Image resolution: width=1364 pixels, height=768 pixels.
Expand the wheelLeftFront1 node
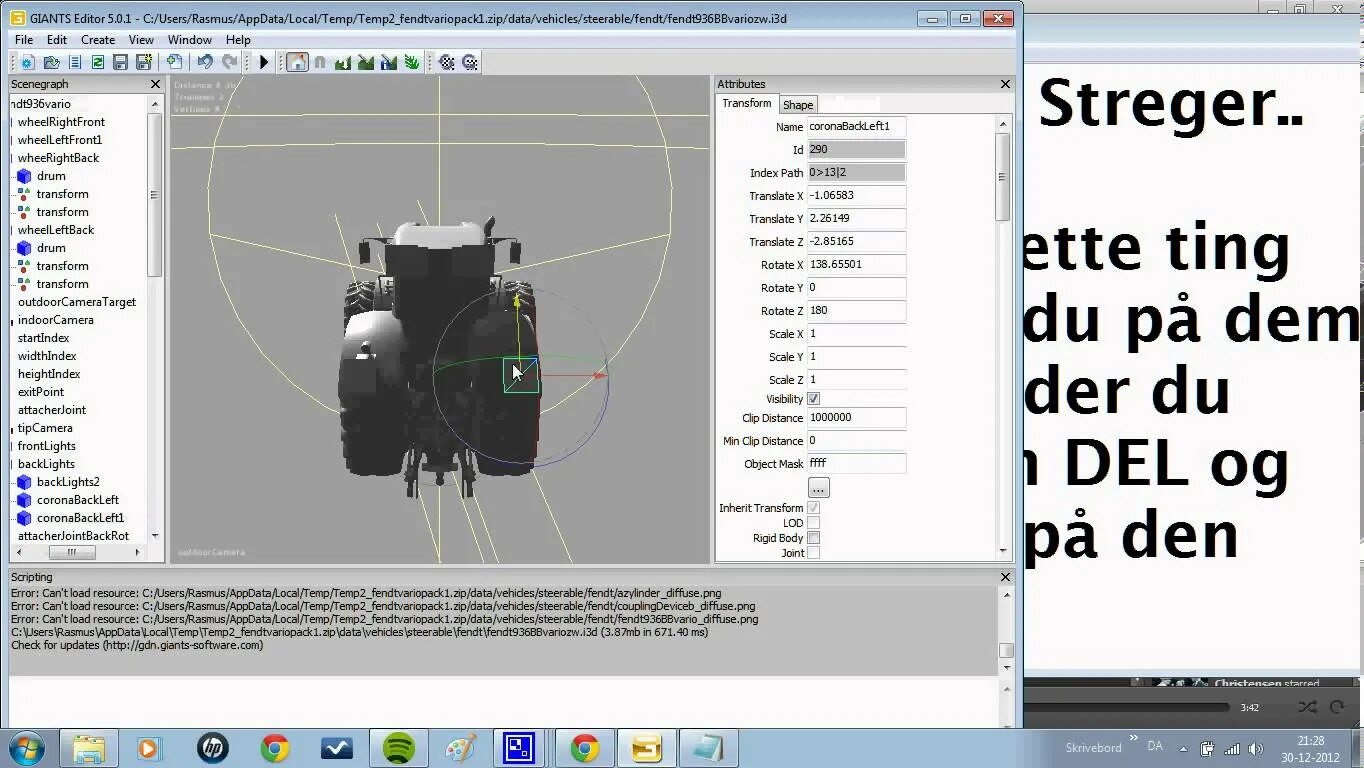coord(12,140)
